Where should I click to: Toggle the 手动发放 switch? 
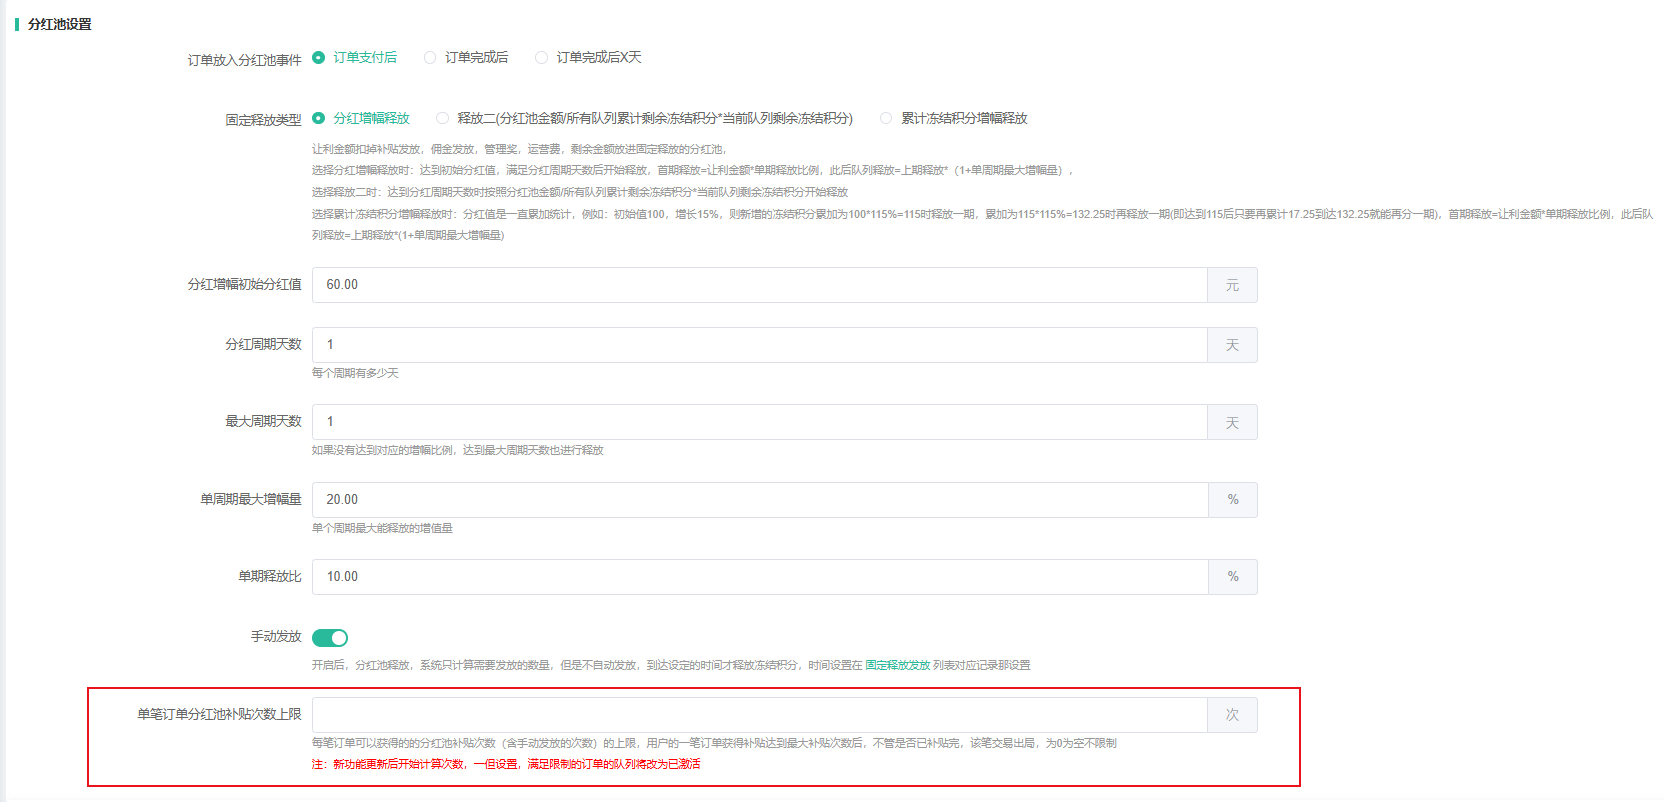pyautogui.click(x=330, y=638)
